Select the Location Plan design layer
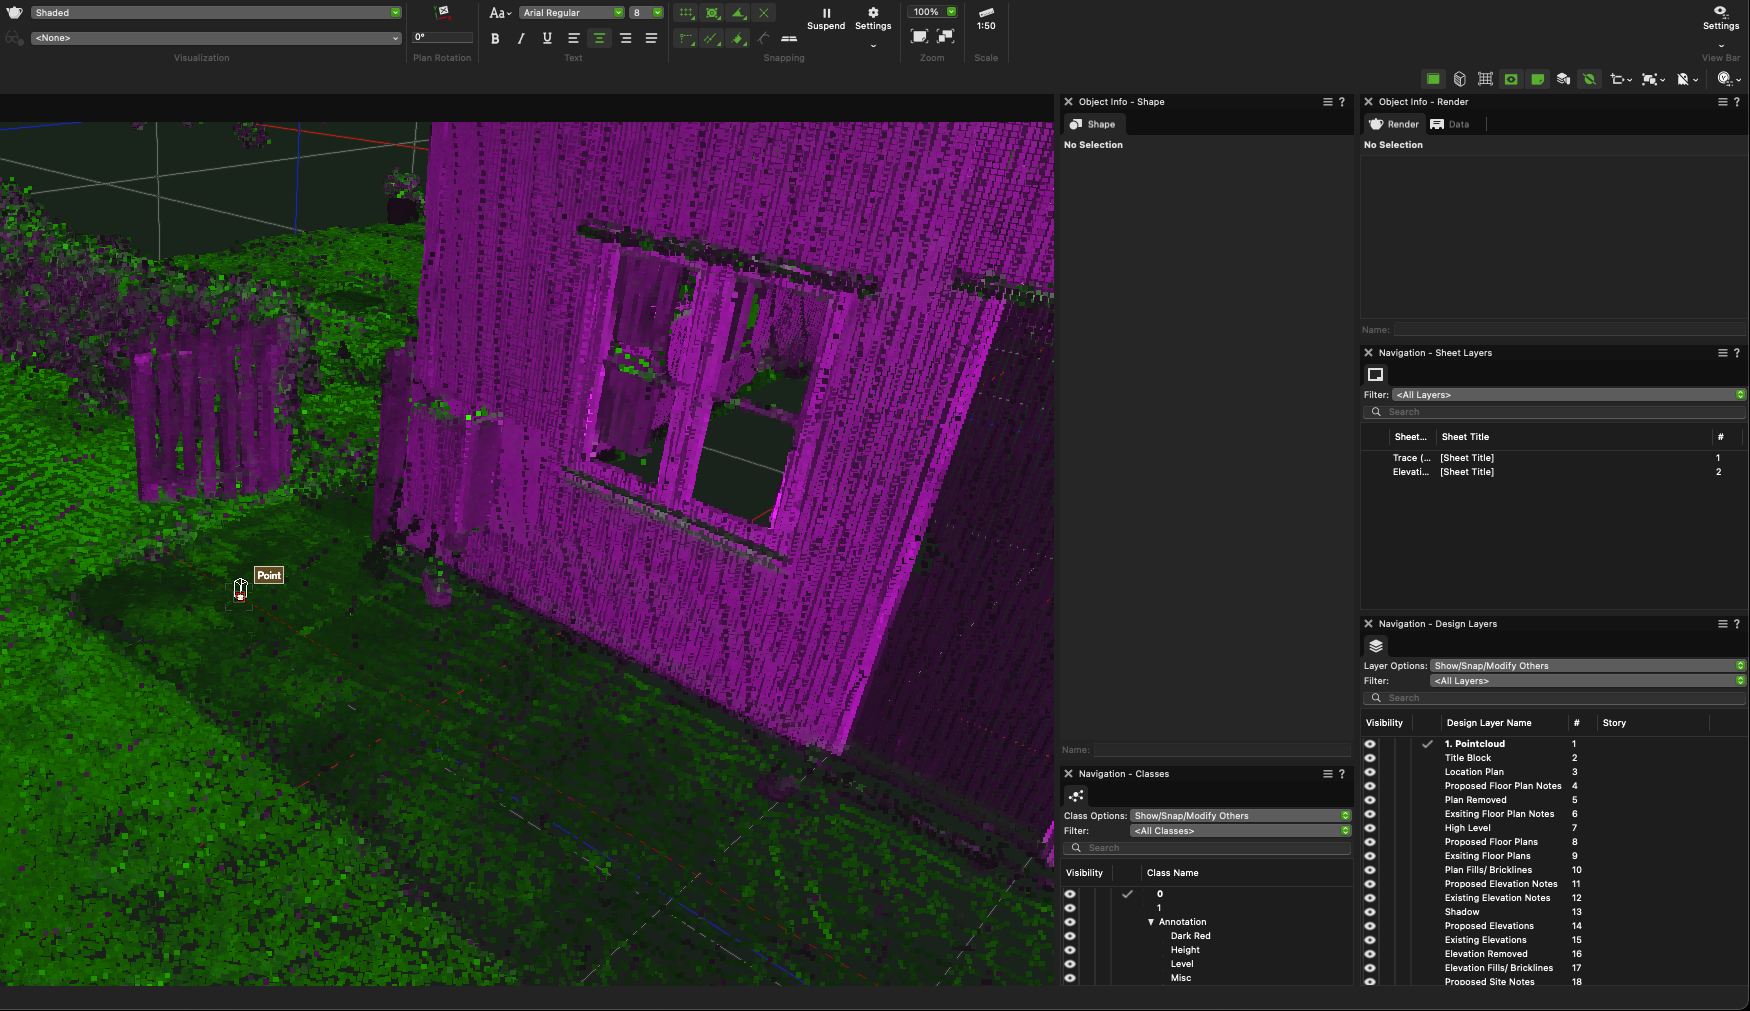This screenshot has height=1011, width=1750. (x=1474, y=772)
